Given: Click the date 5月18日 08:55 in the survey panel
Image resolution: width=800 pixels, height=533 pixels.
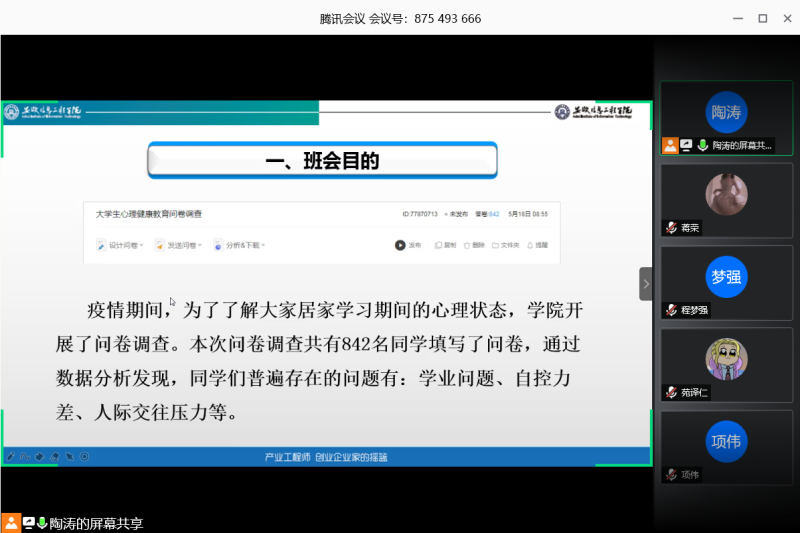Looking at the screenshot, I should point(528,214).
